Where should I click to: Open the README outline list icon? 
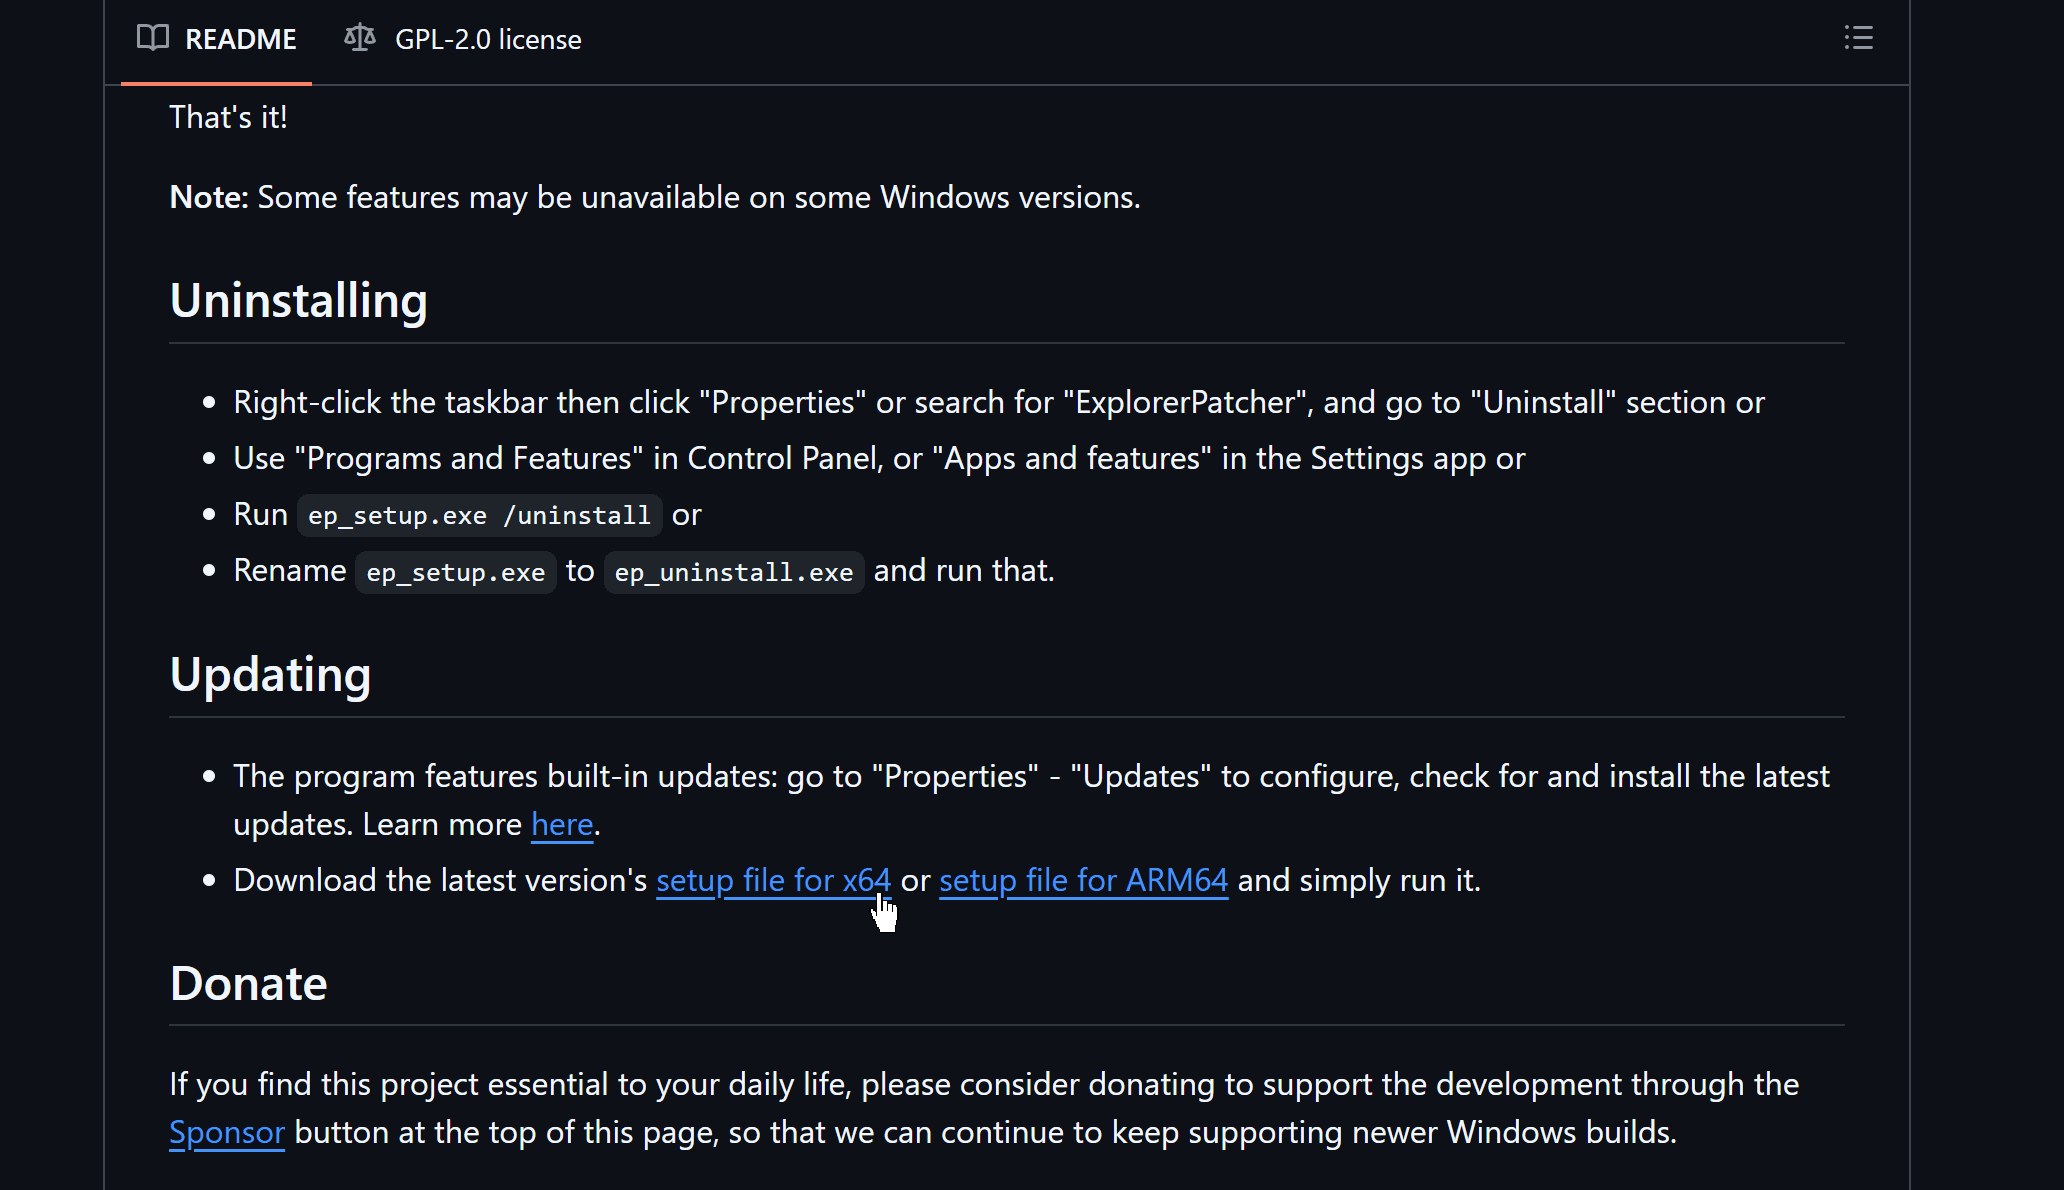click(1858, 38)
